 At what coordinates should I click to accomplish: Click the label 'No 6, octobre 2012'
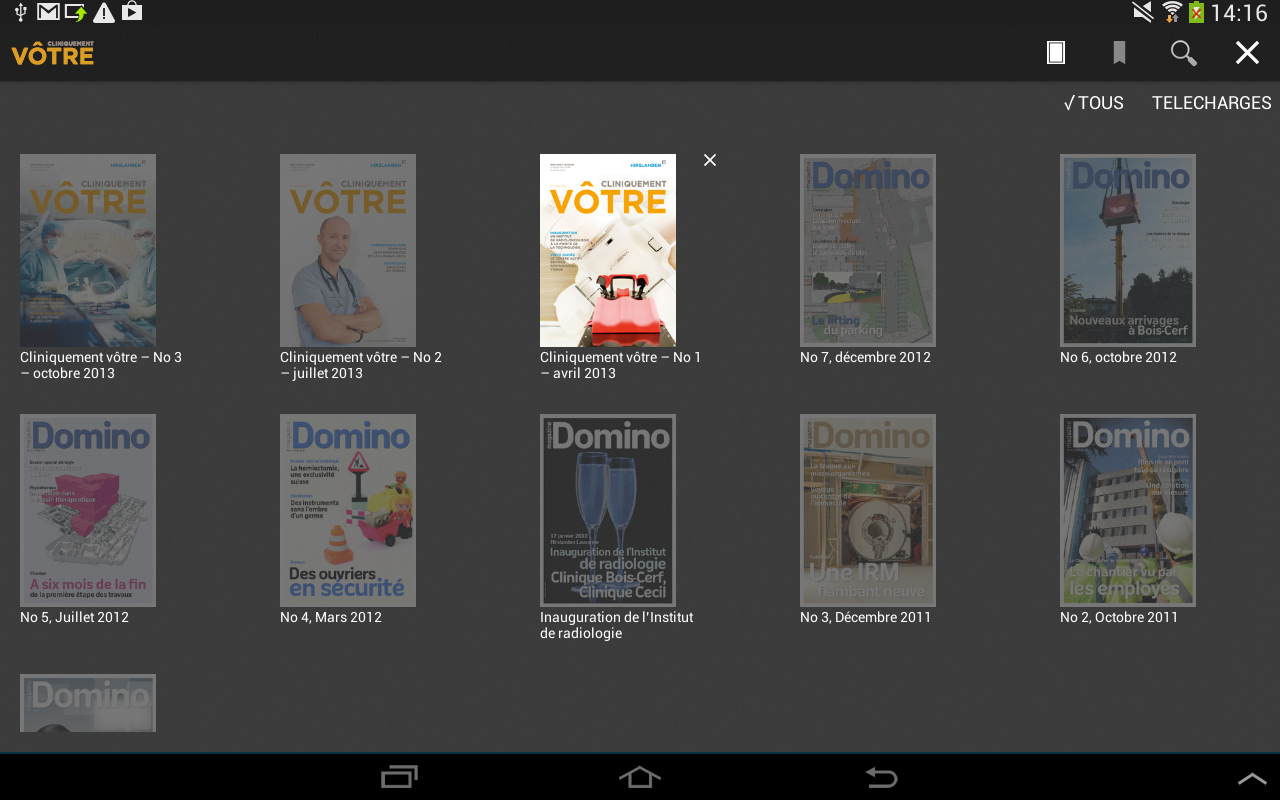pyautogui.click(x=1118, y=357)
